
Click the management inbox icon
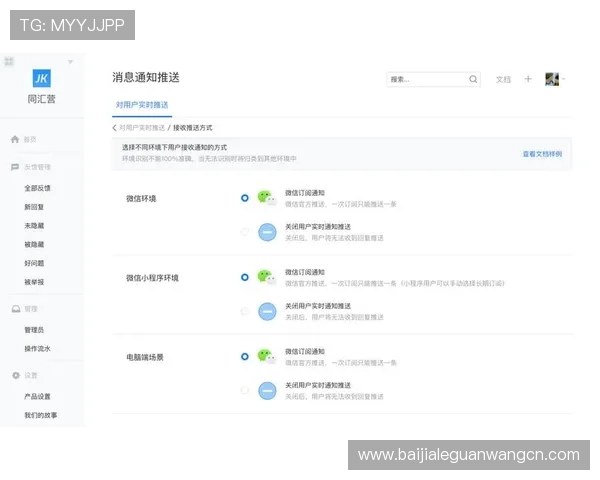(x=16, y=309)
